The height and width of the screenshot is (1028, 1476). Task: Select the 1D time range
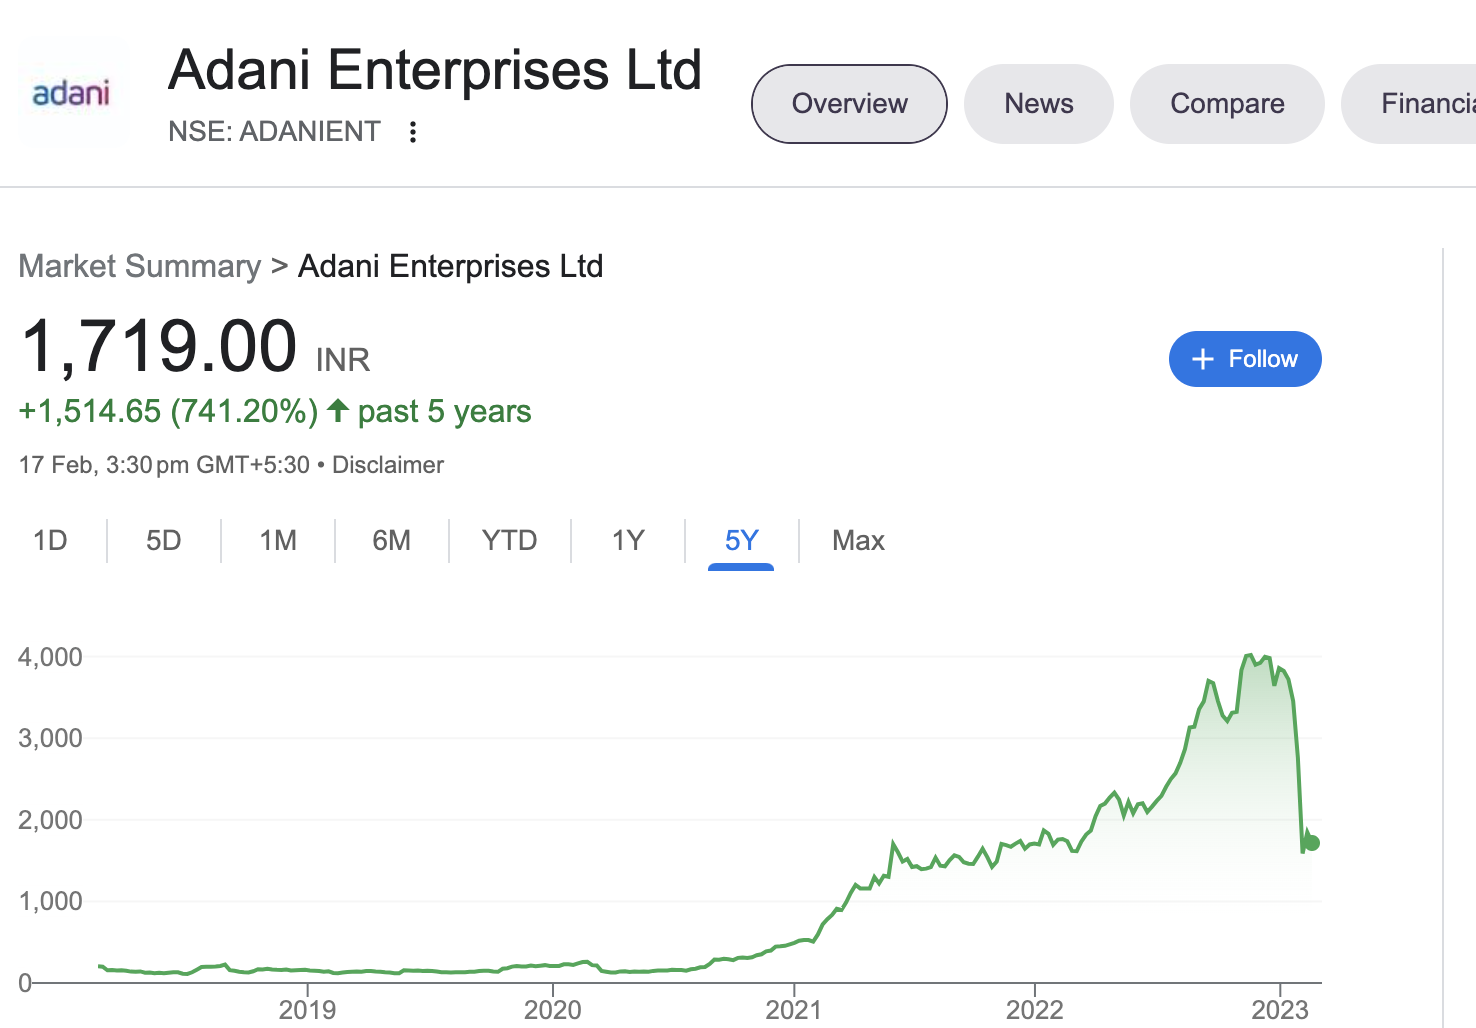pos(50,541)
